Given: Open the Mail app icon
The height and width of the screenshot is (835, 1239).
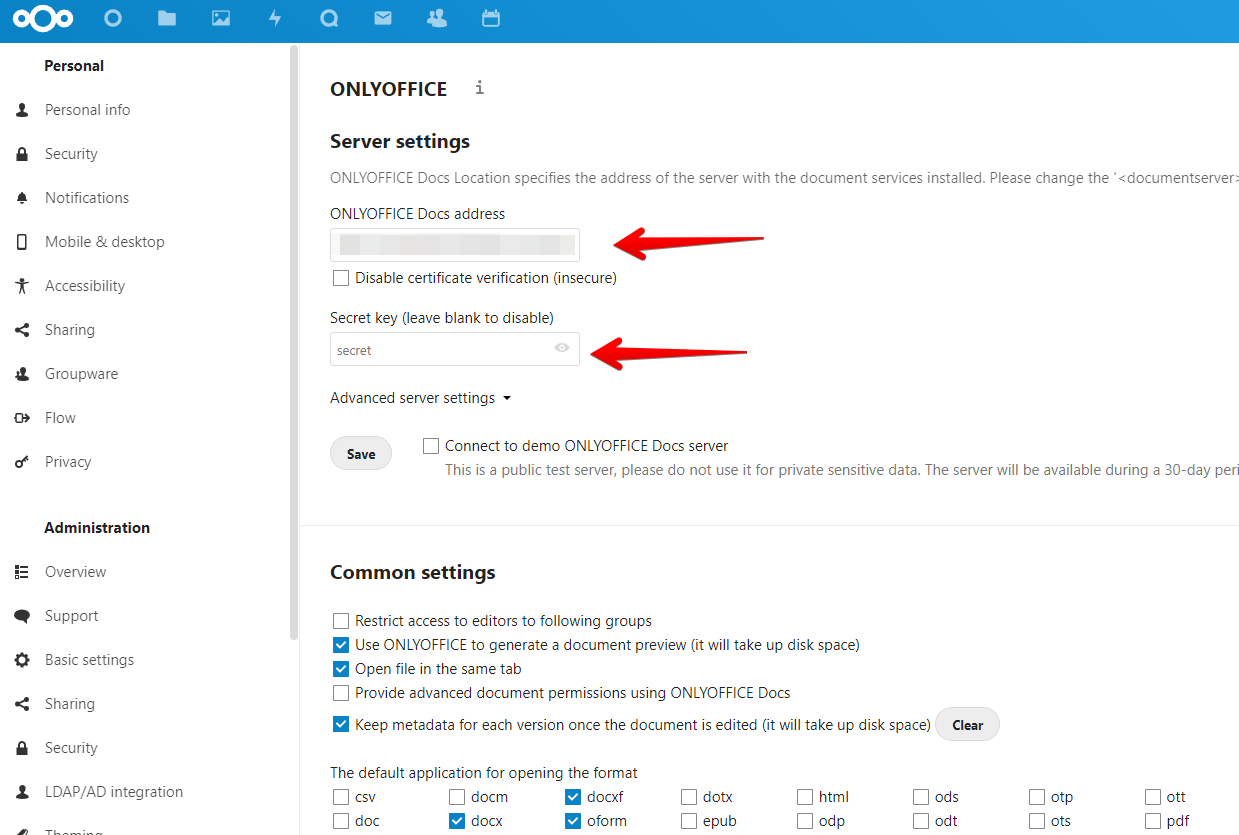Looking at the screenshot, I should [383, 18].
